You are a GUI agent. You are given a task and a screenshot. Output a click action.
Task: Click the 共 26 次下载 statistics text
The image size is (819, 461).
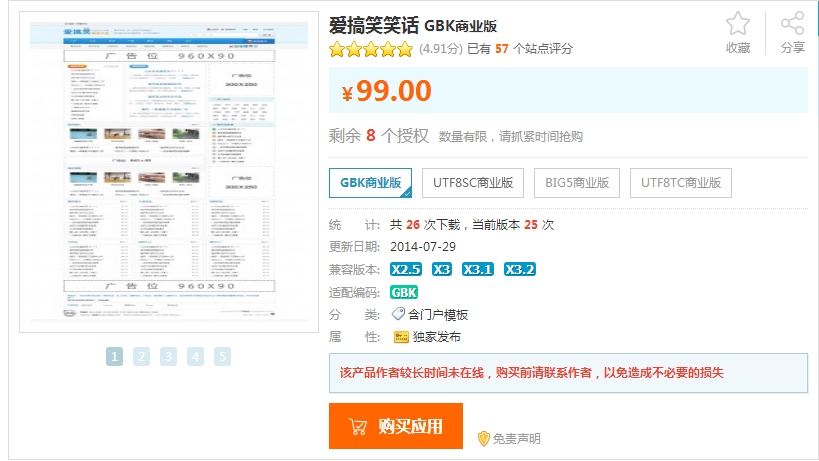[425, 224]
